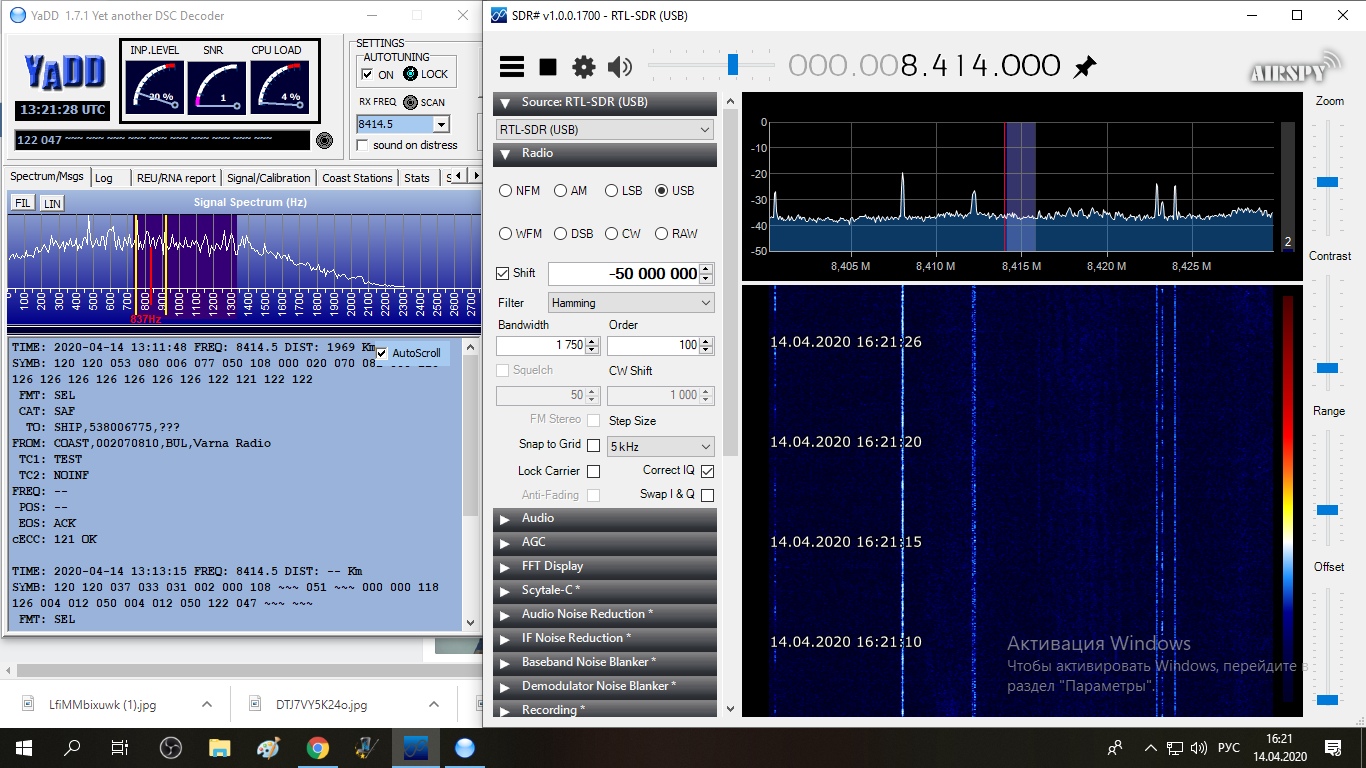Mute audio with the speaker icon
Screen dimensions: 1366x768
[620, 67]
